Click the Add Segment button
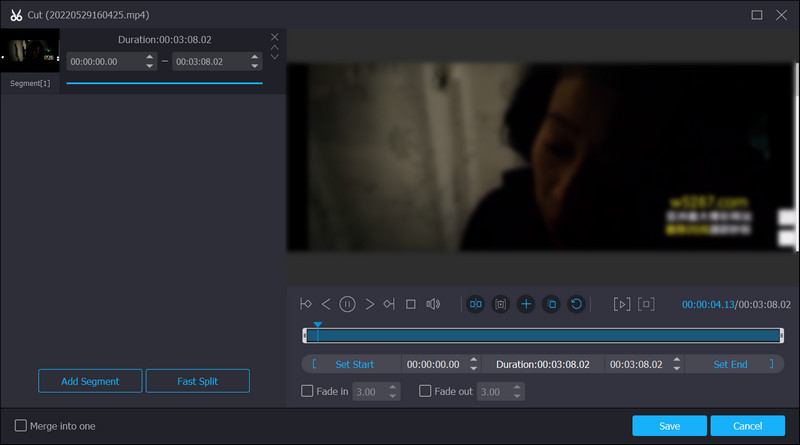The image size is (800, 445). [90, 381]
